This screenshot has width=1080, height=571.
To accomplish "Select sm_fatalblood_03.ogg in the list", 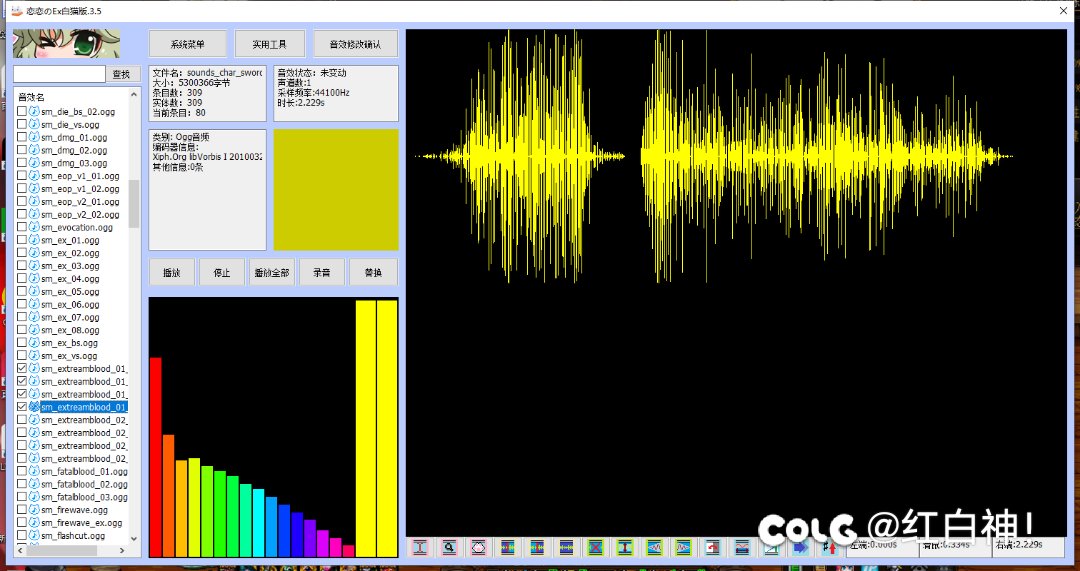I will [x=84, y=497].
